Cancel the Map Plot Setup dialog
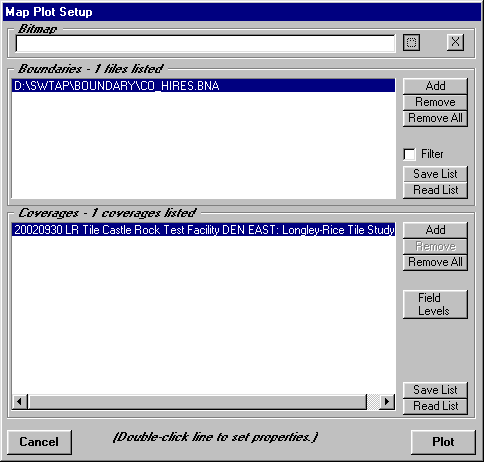The image size is (484, 462). click(x=39, y=442)
